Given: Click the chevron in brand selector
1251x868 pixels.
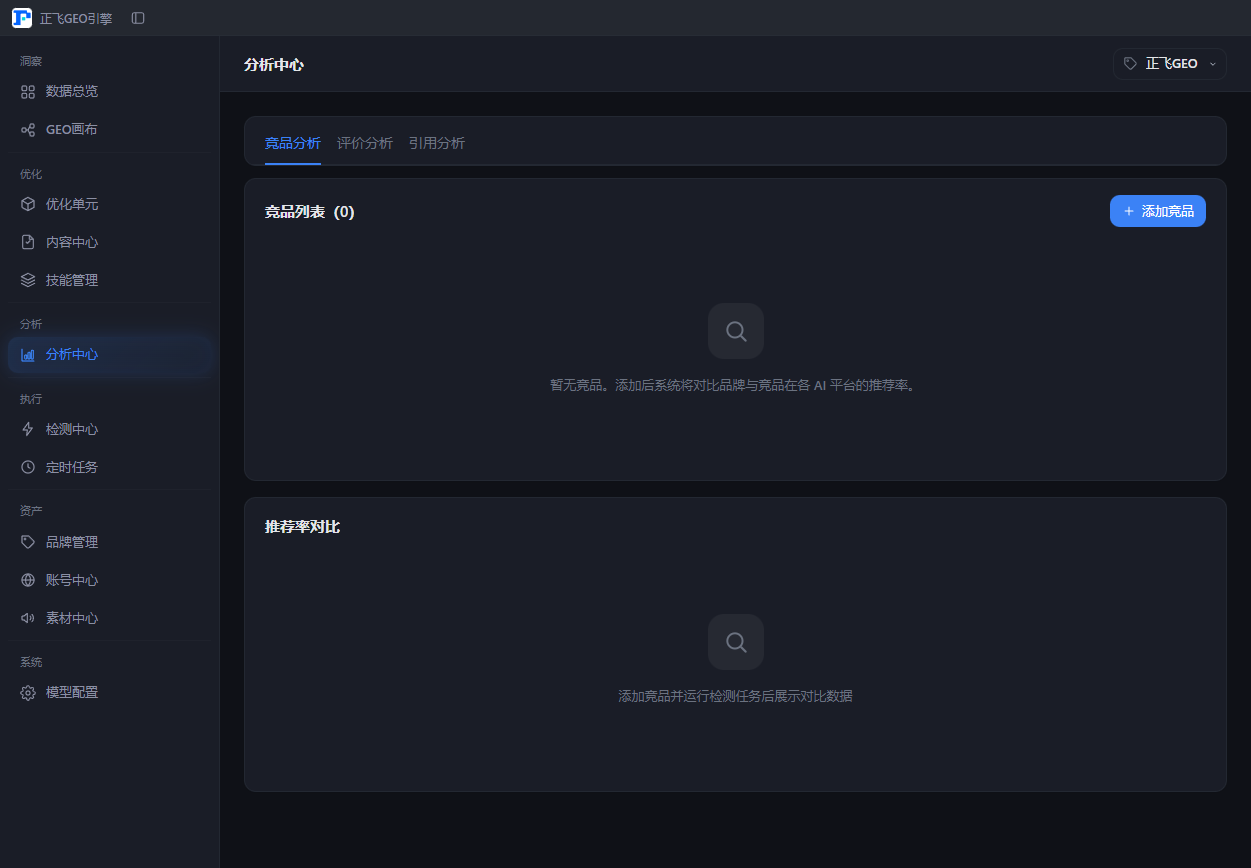Looking at the screenshot, I should [x=1213, y=64].
